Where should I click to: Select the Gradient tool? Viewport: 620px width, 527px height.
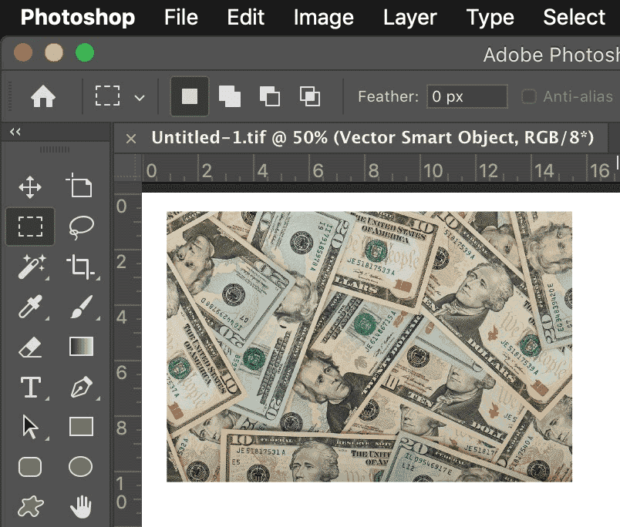coord(81,346)
